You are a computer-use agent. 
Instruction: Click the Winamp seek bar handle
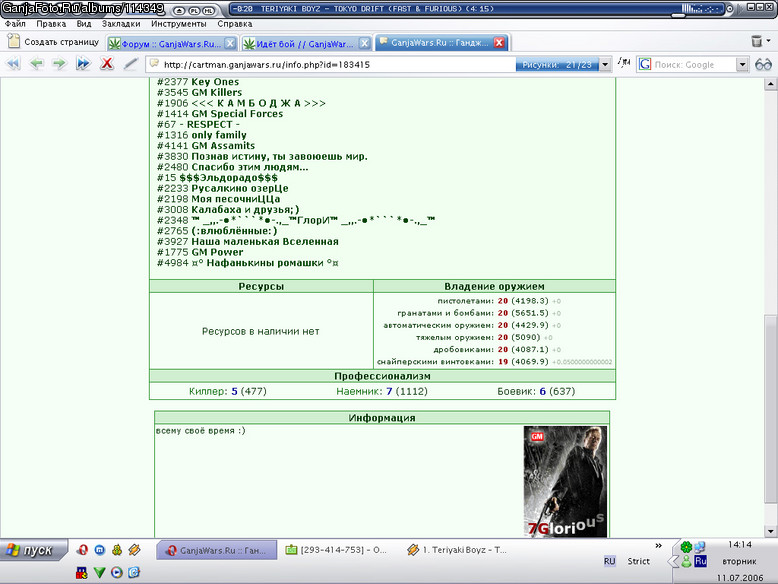[x=678, y=15]
